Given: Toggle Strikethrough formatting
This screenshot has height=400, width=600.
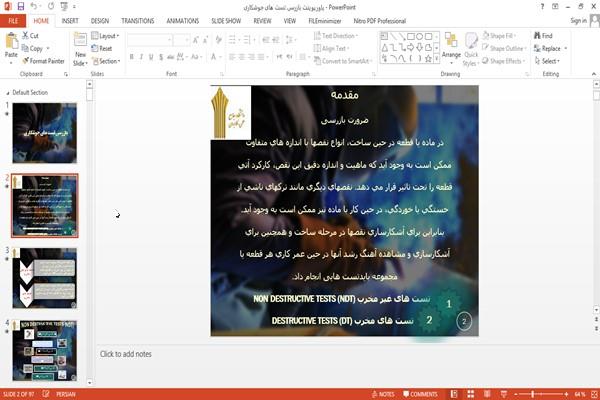Looking at the screenshot, I should pos(171,57).
